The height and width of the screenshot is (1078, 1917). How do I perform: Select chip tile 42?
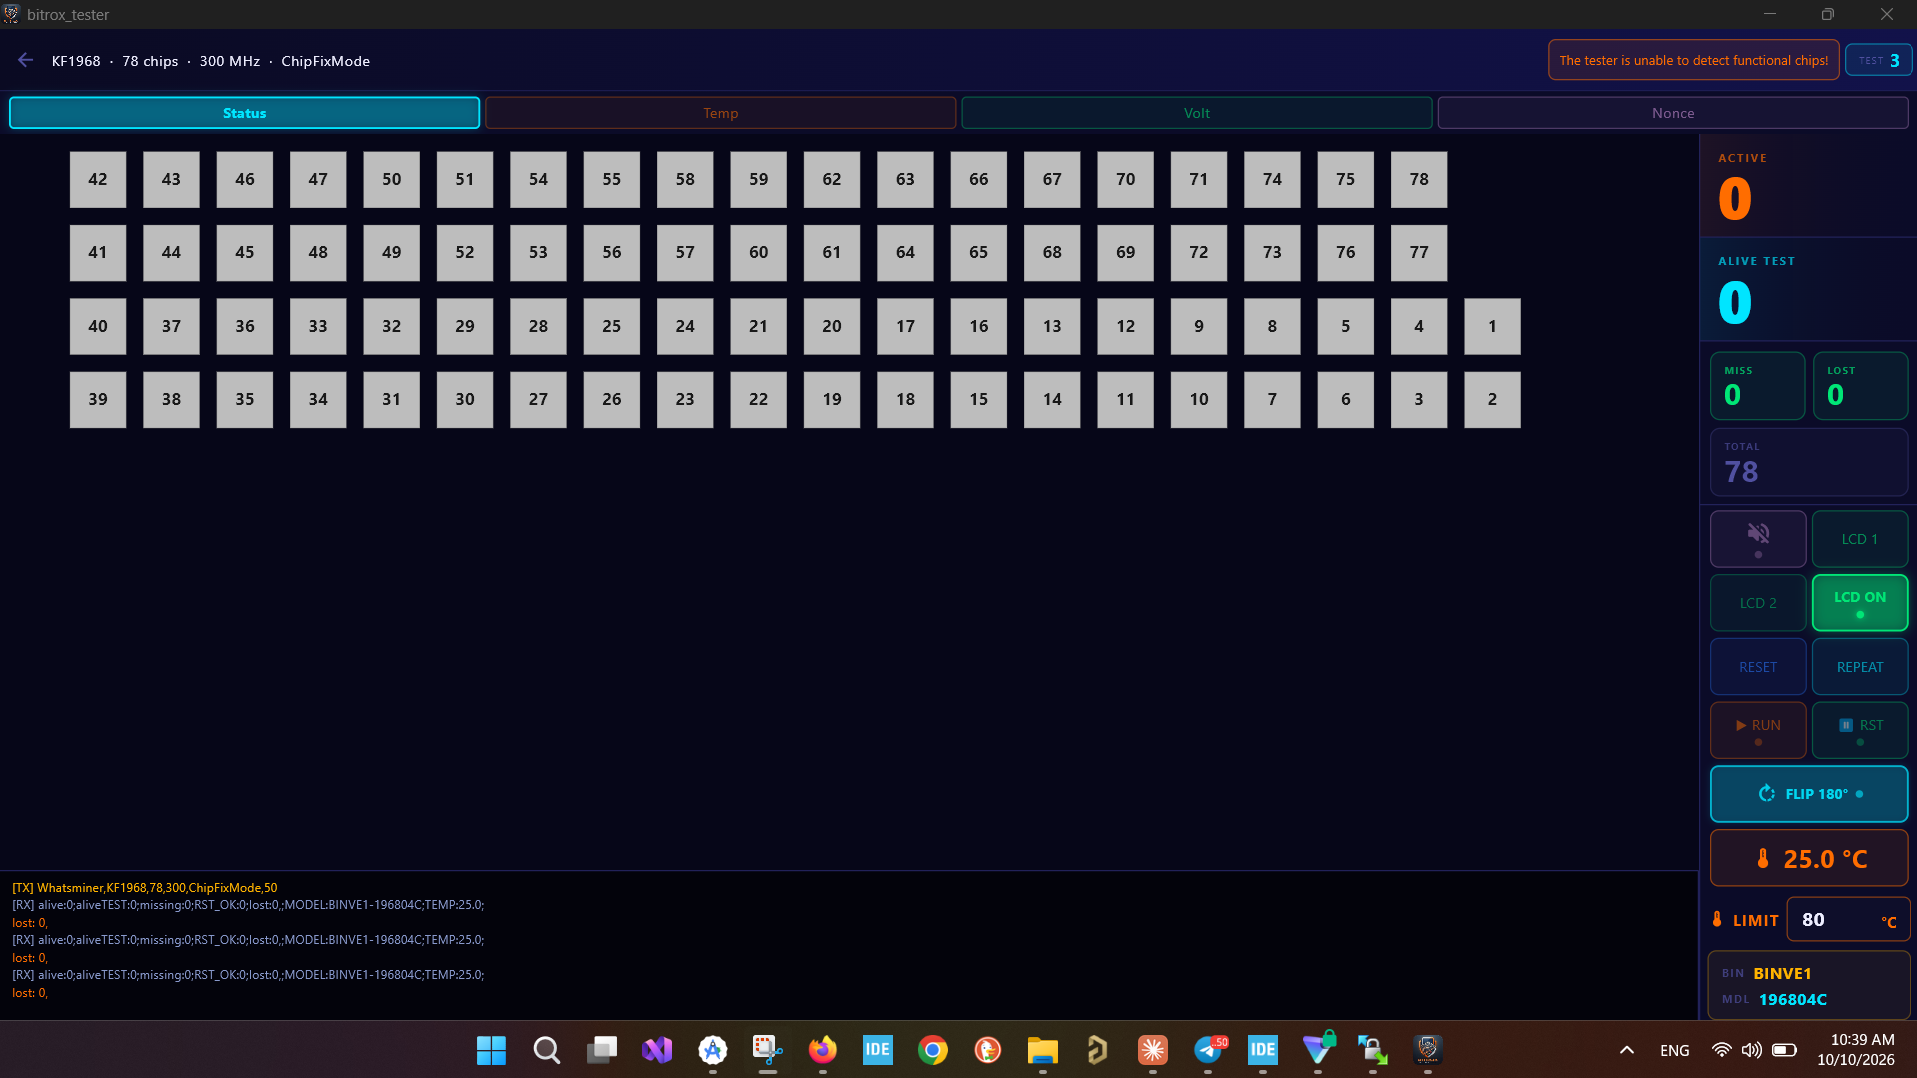(x=98, y=180)
